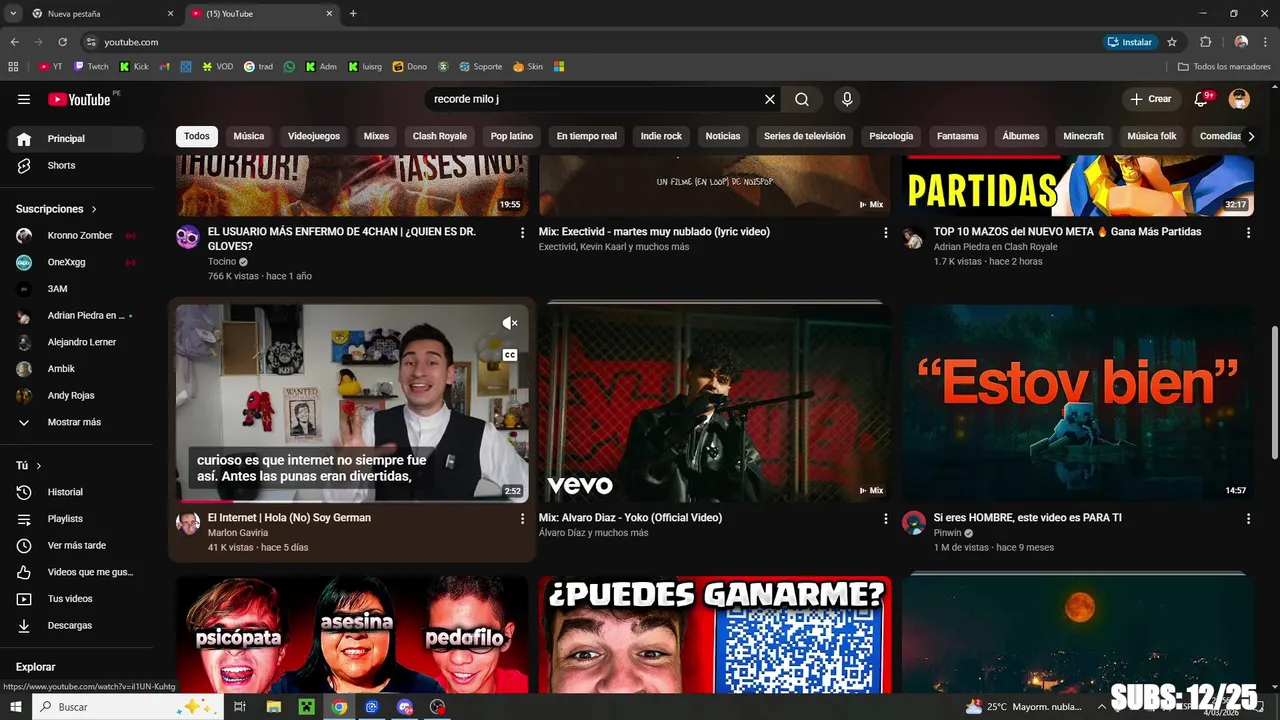Viewport: 1280px width, 720px height.
Task: Show more filter chips with right arrow
Action: click(x=1250, y=136)
